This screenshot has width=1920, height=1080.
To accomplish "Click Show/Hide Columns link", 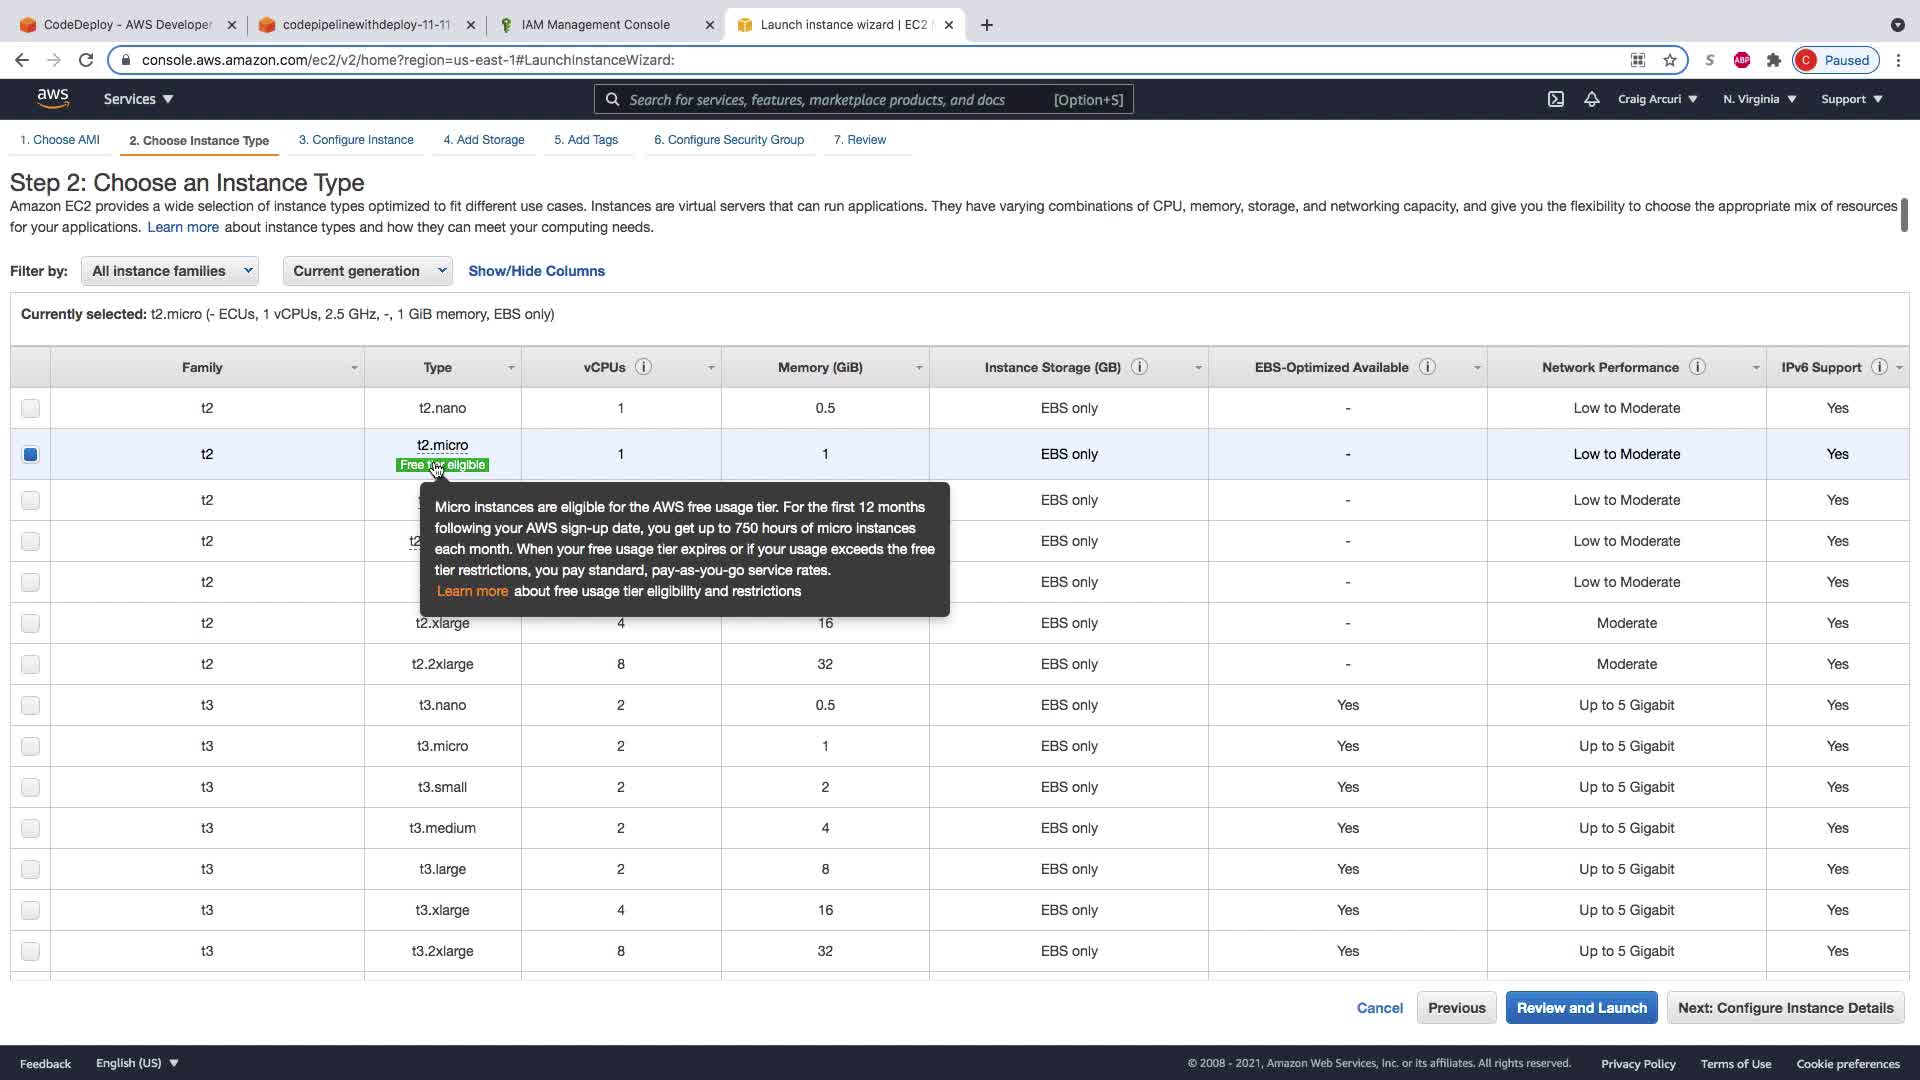I will click(536, 271).
